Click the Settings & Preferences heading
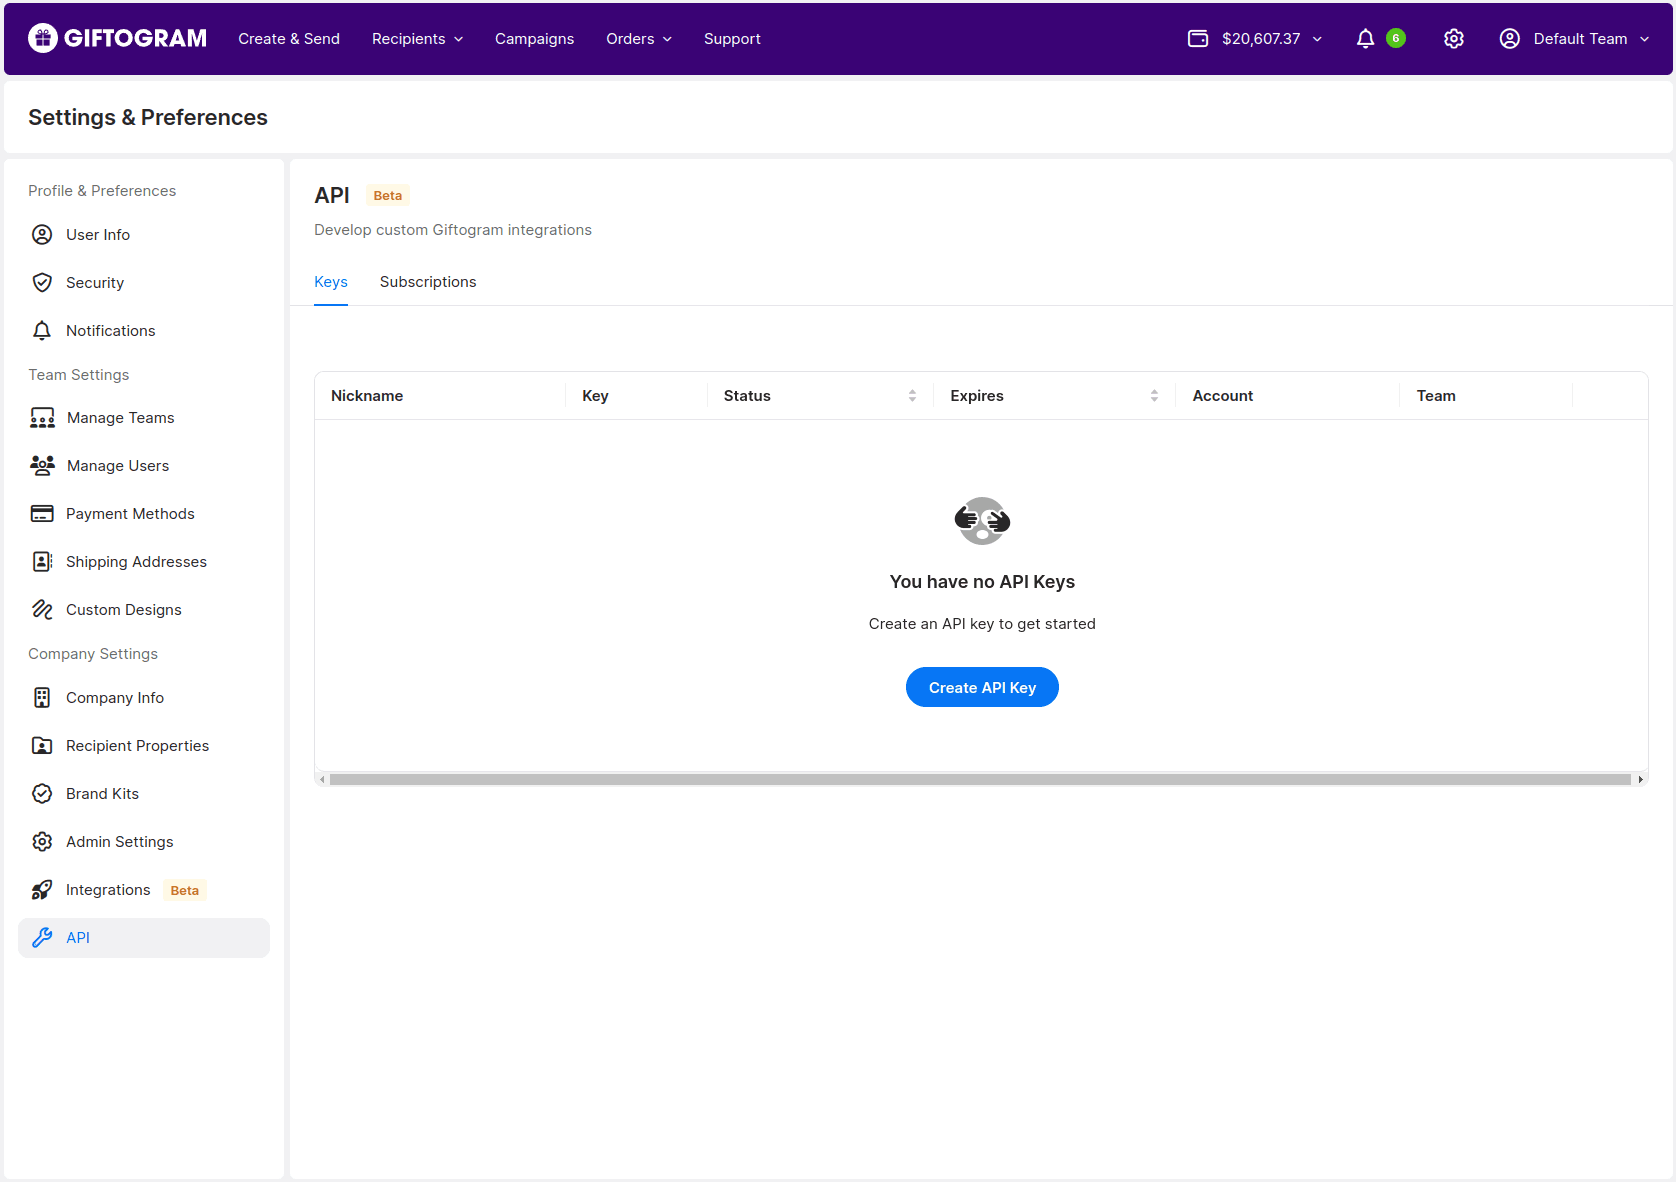Image resolution: width=1676 pixels, height=1182 pixels. tap(148, 117)
